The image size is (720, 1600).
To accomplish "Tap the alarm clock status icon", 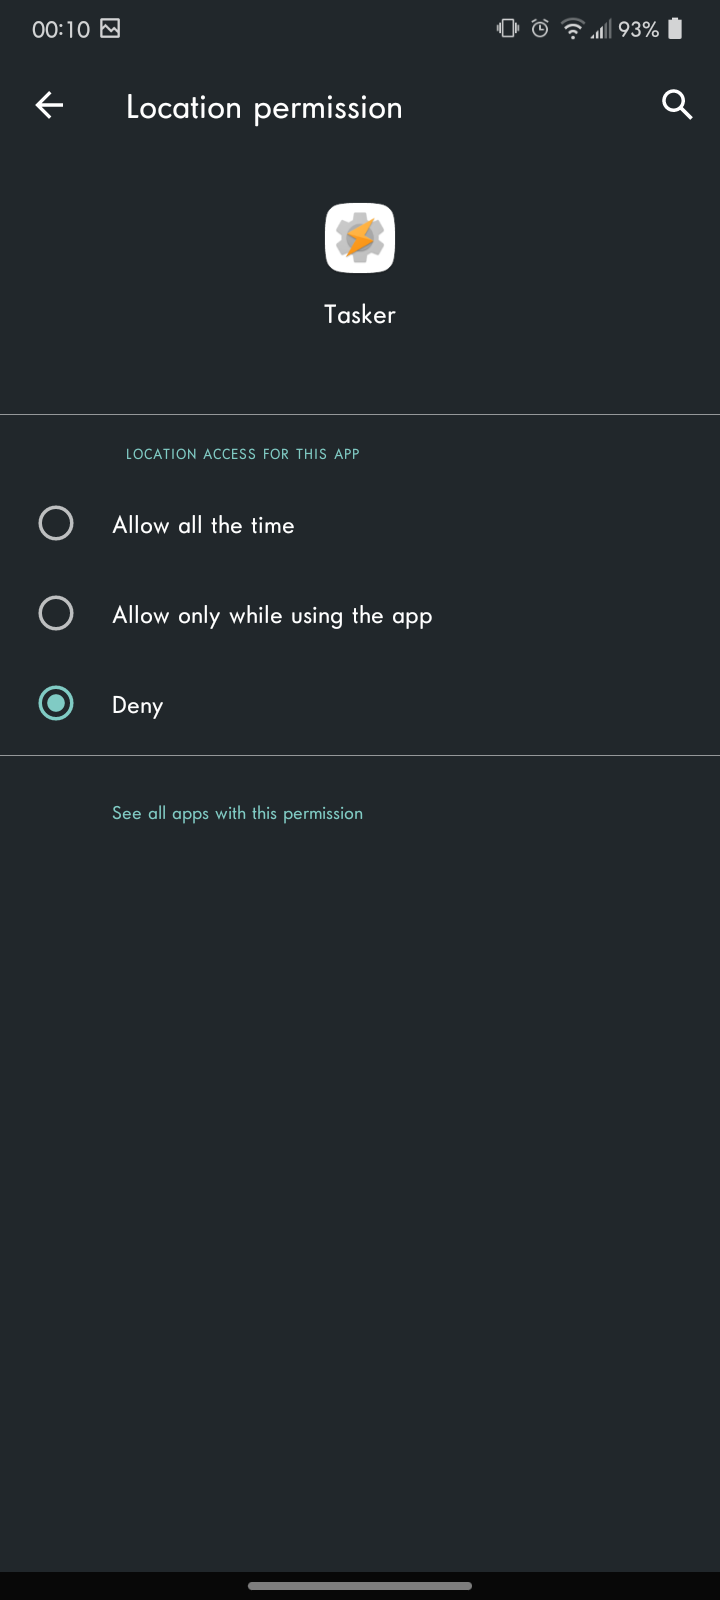I will (540, 29).
